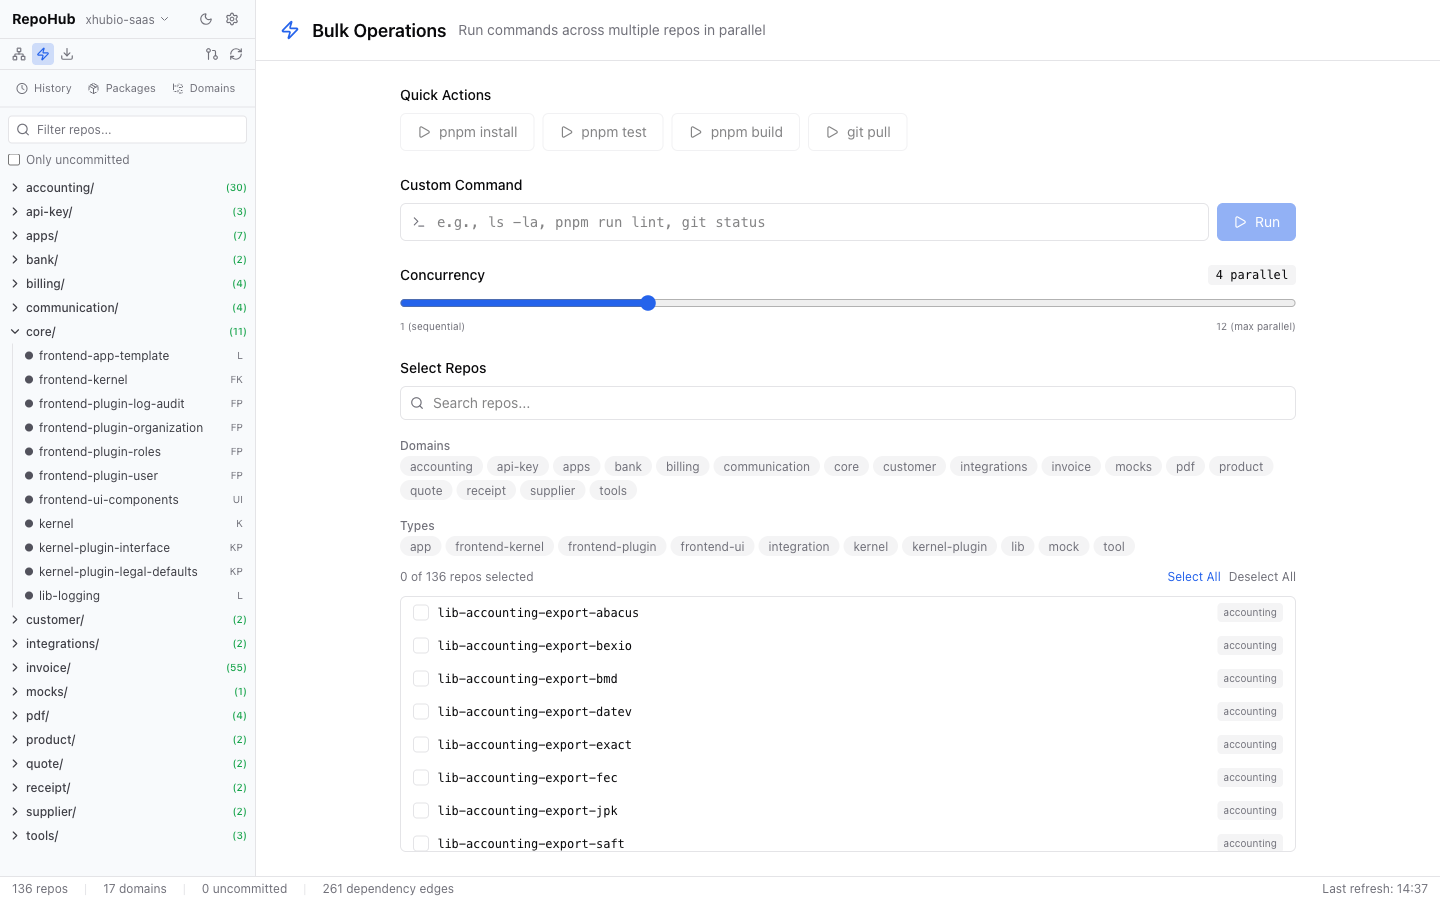
Task: Run the pnpm install quick action
Action: (467, 132)
